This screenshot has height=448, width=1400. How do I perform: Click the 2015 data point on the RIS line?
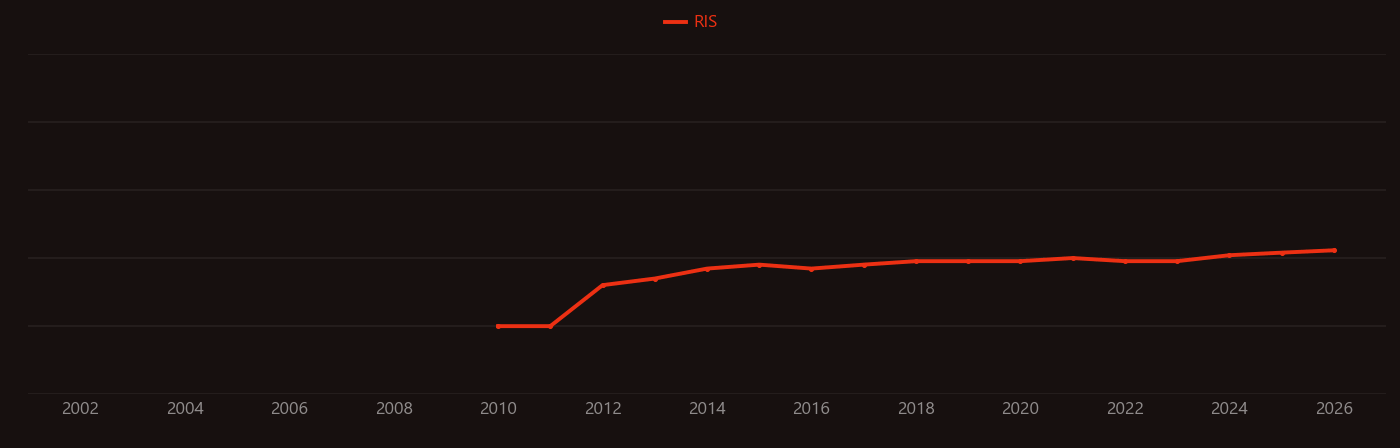[759, 265]
